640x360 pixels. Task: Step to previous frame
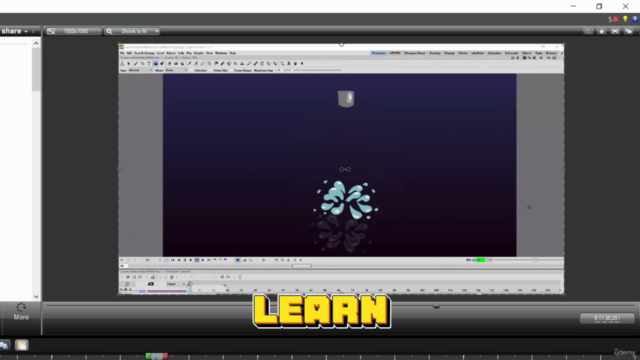click(x=179, y=260)
